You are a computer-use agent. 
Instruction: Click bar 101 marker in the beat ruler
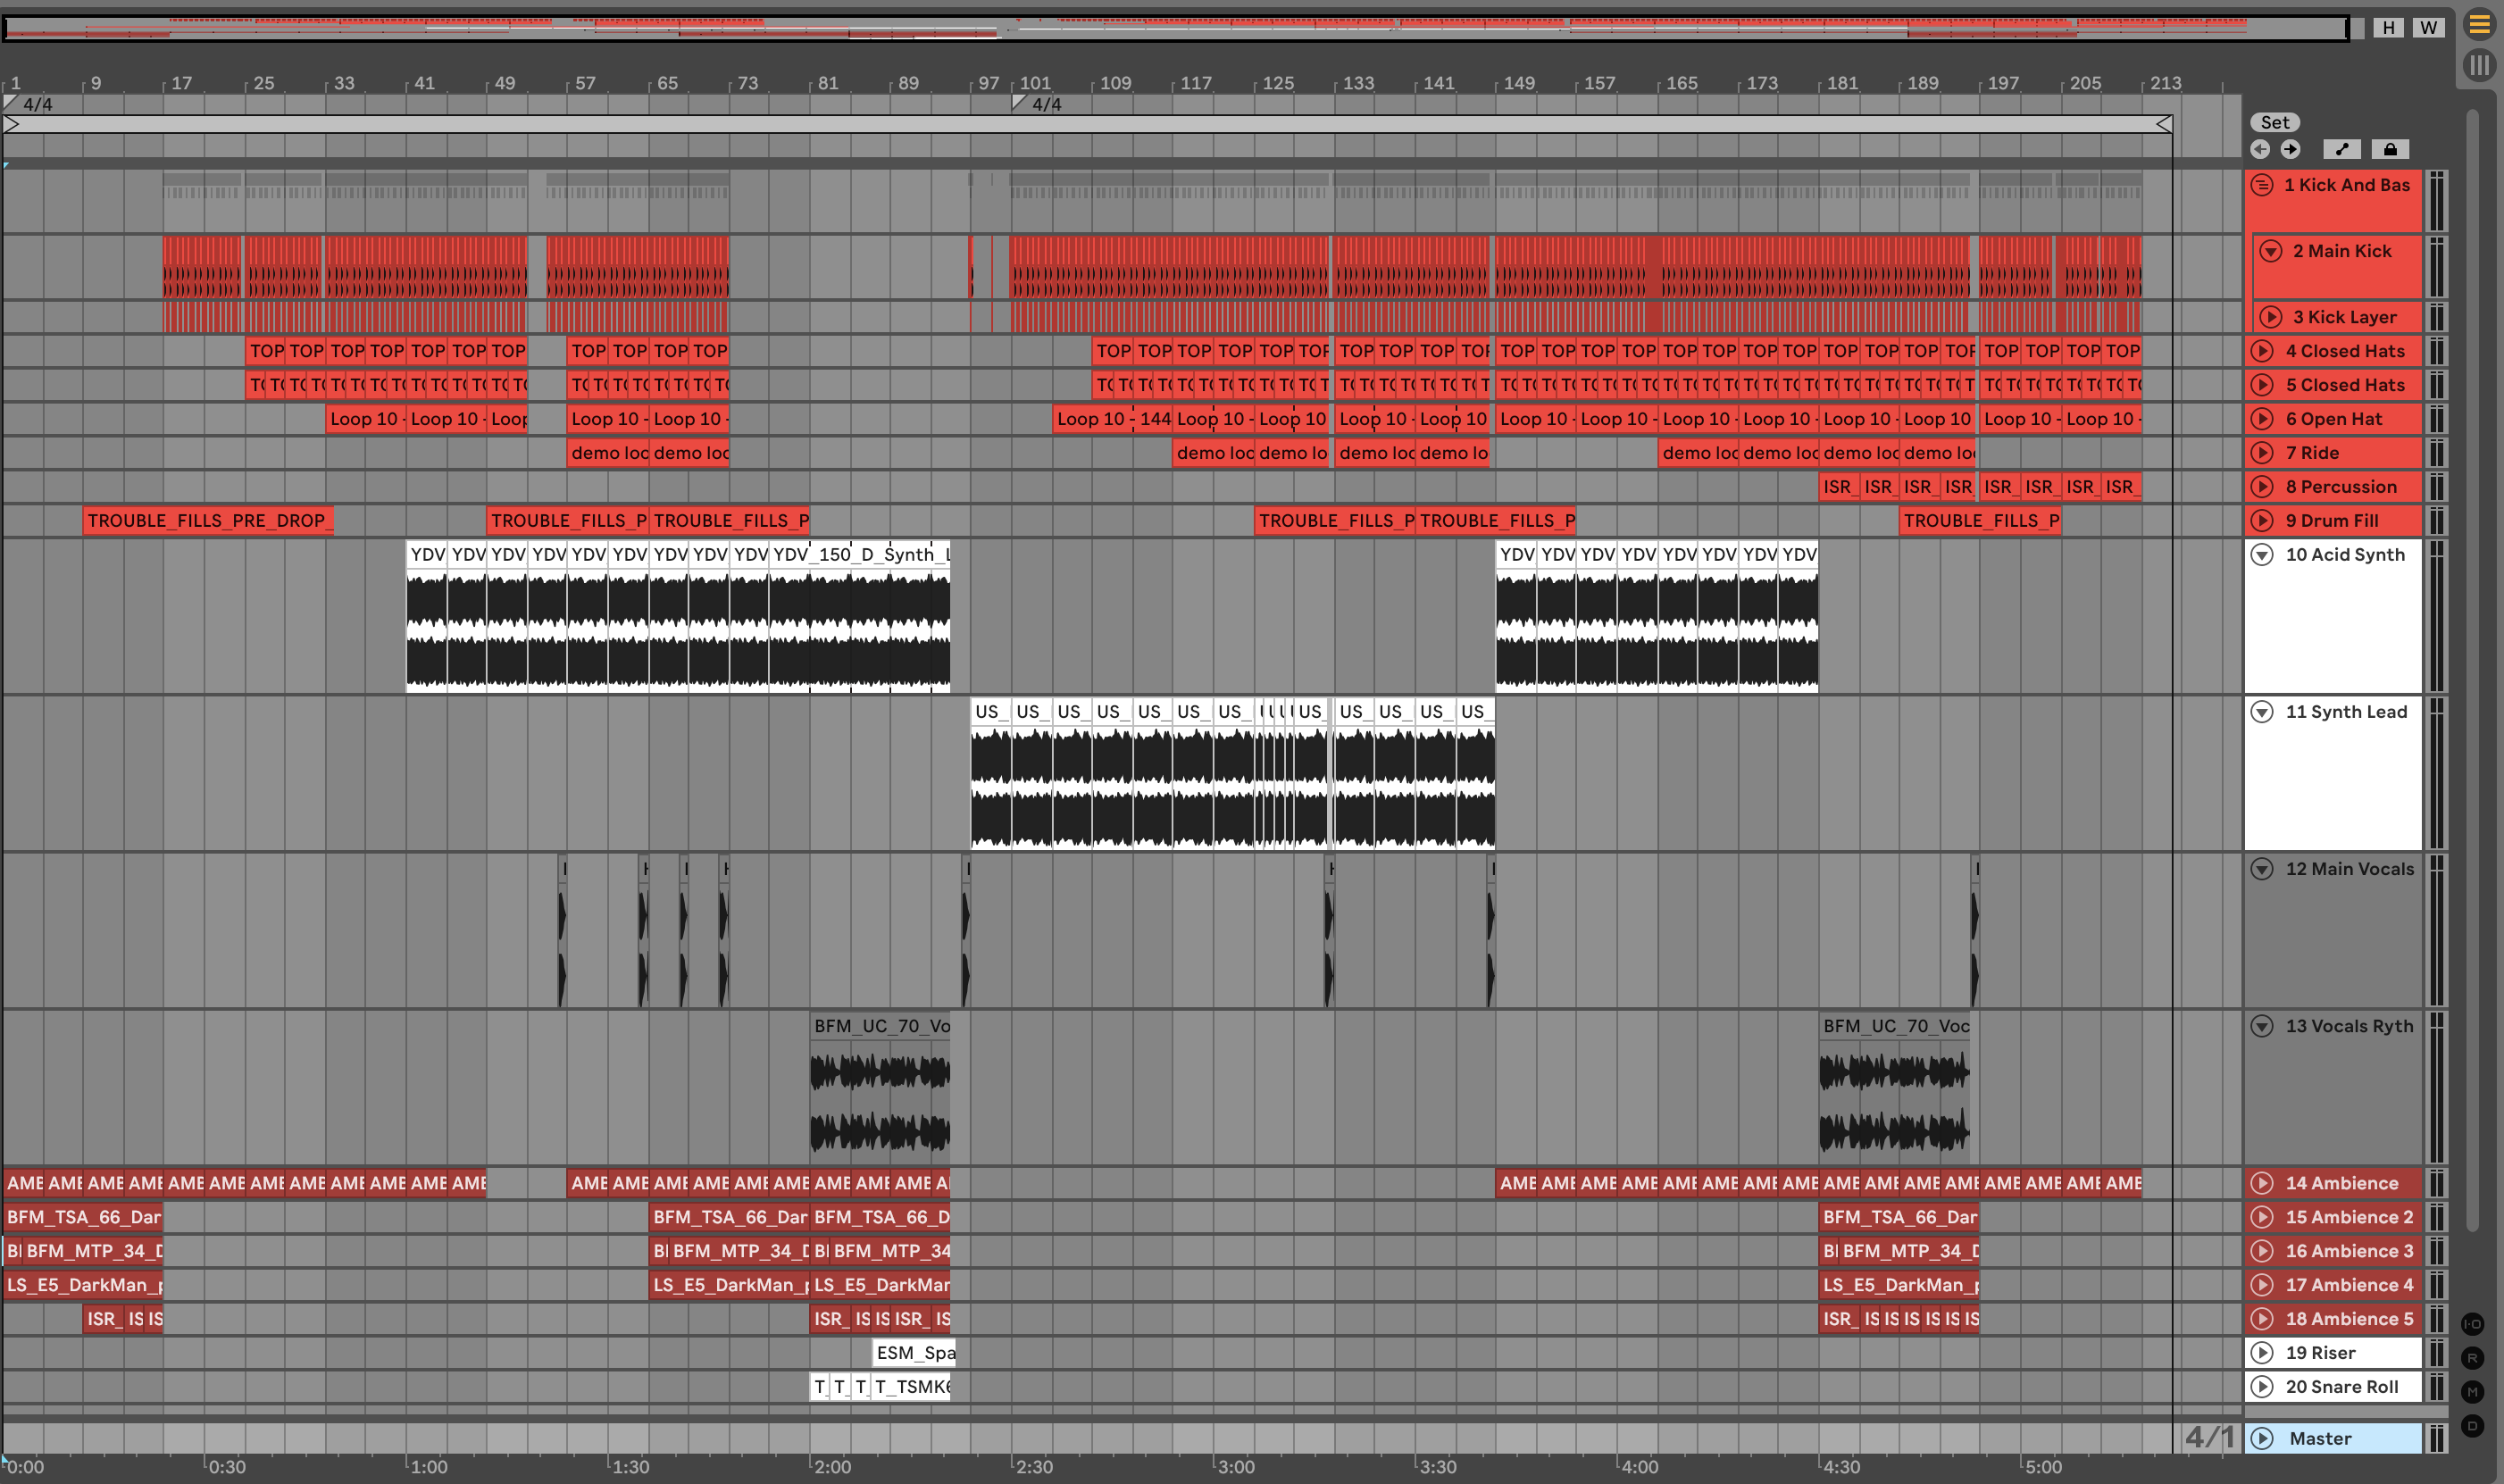pyautogui.click(x=1034, y=83)
